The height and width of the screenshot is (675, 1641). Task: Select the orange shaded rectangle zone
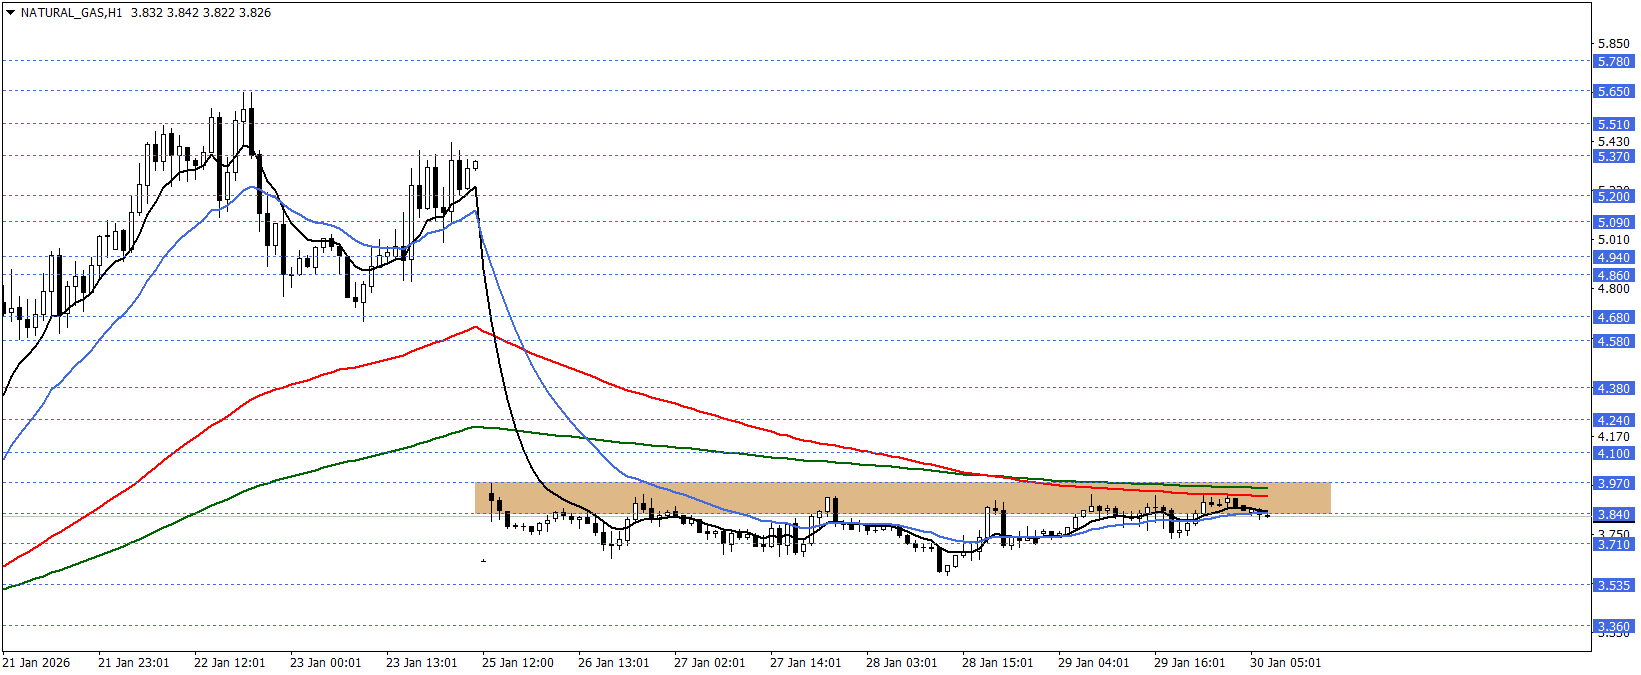point(900,498)
